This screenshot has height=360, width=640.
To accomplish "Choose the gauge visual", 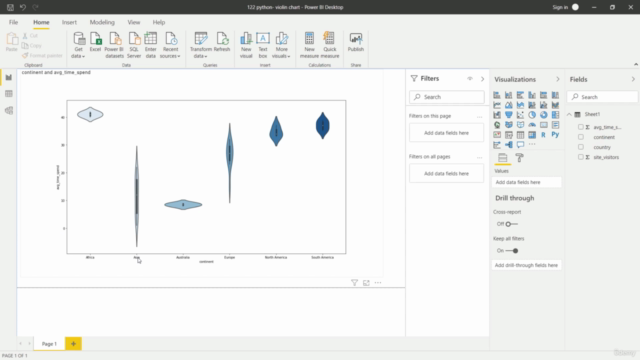I will pyautogui.click(x=532, y=125).
